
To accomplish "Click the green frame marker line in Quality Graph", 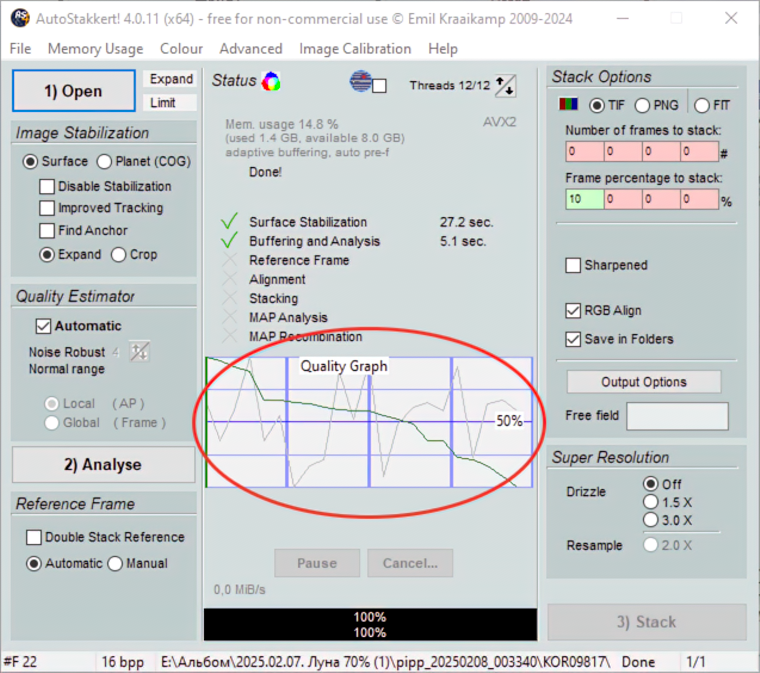I will 206,422.
